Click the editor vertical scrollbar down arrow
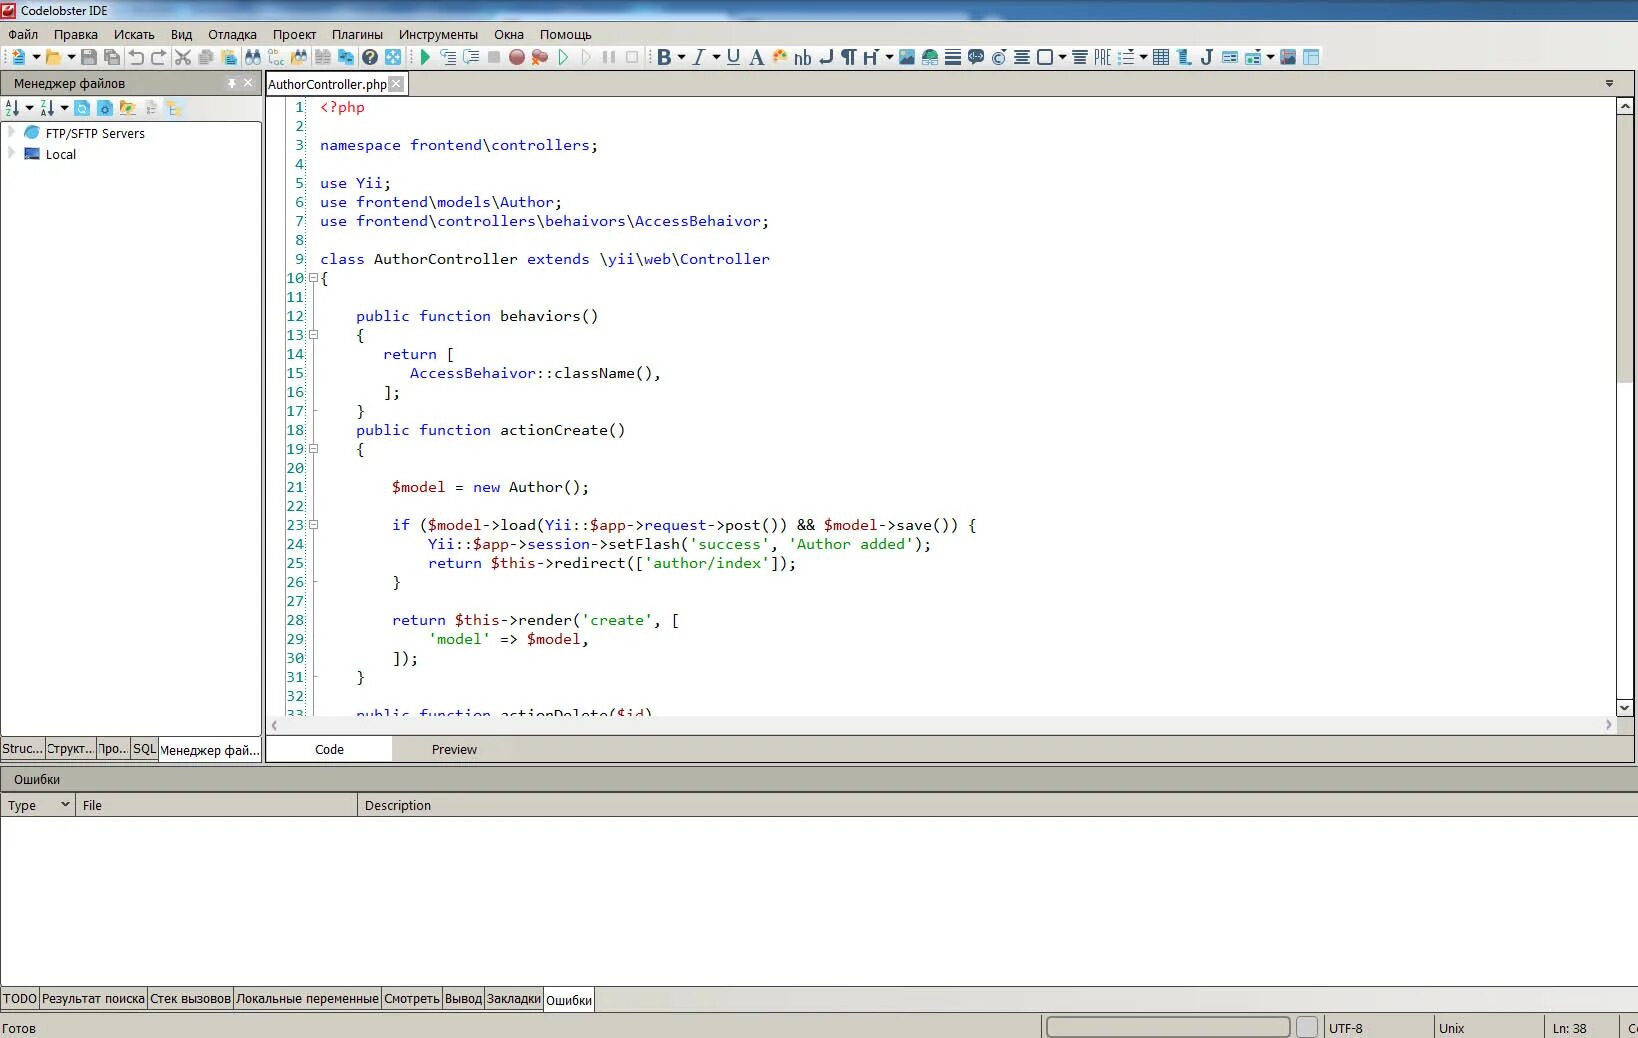Viewport: 1638px width, 1038px height. click(1625, 708)
